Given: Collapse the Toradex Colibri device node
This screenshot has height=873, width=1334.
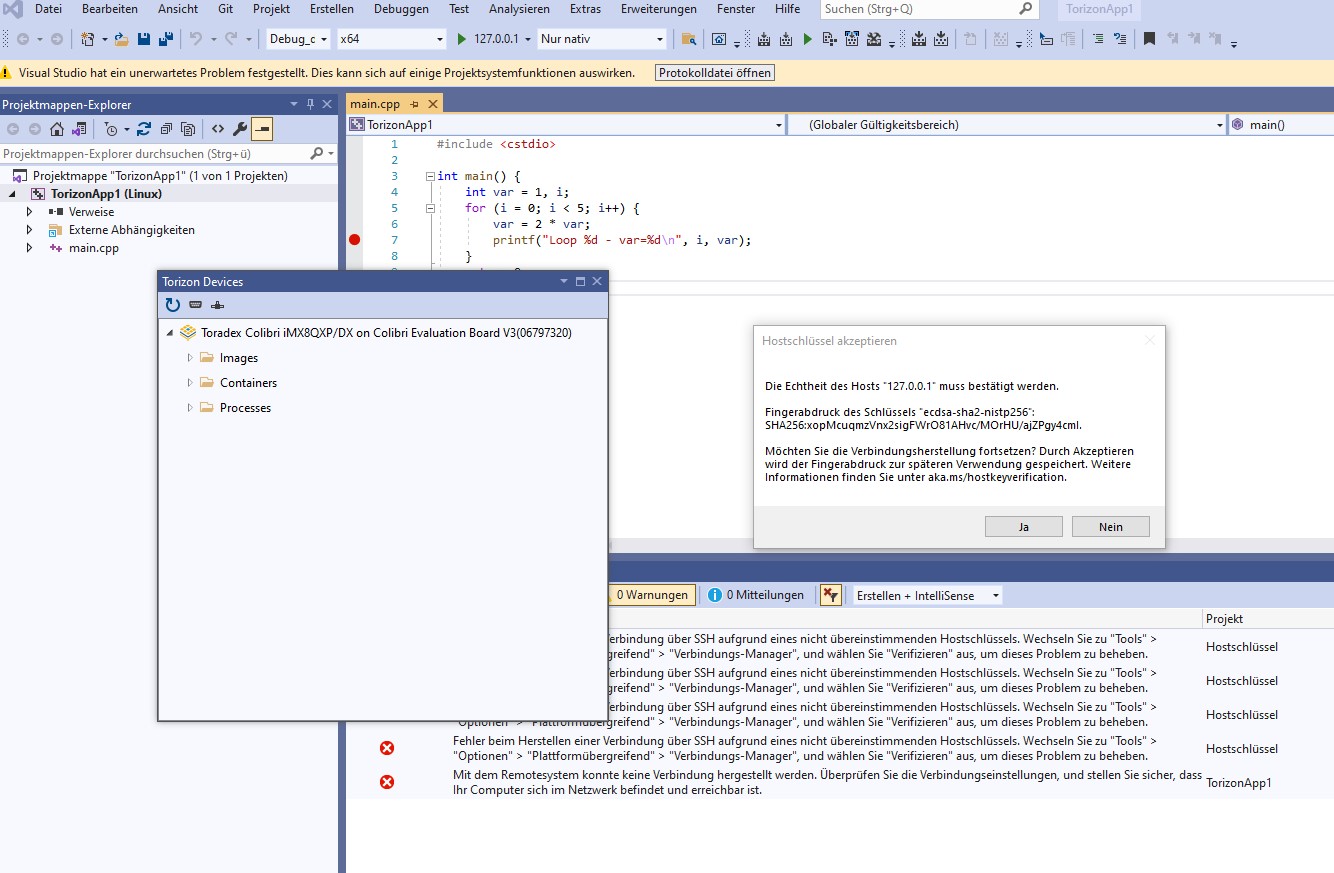Looking at the screenshot, I should click(x=169, y=333).
